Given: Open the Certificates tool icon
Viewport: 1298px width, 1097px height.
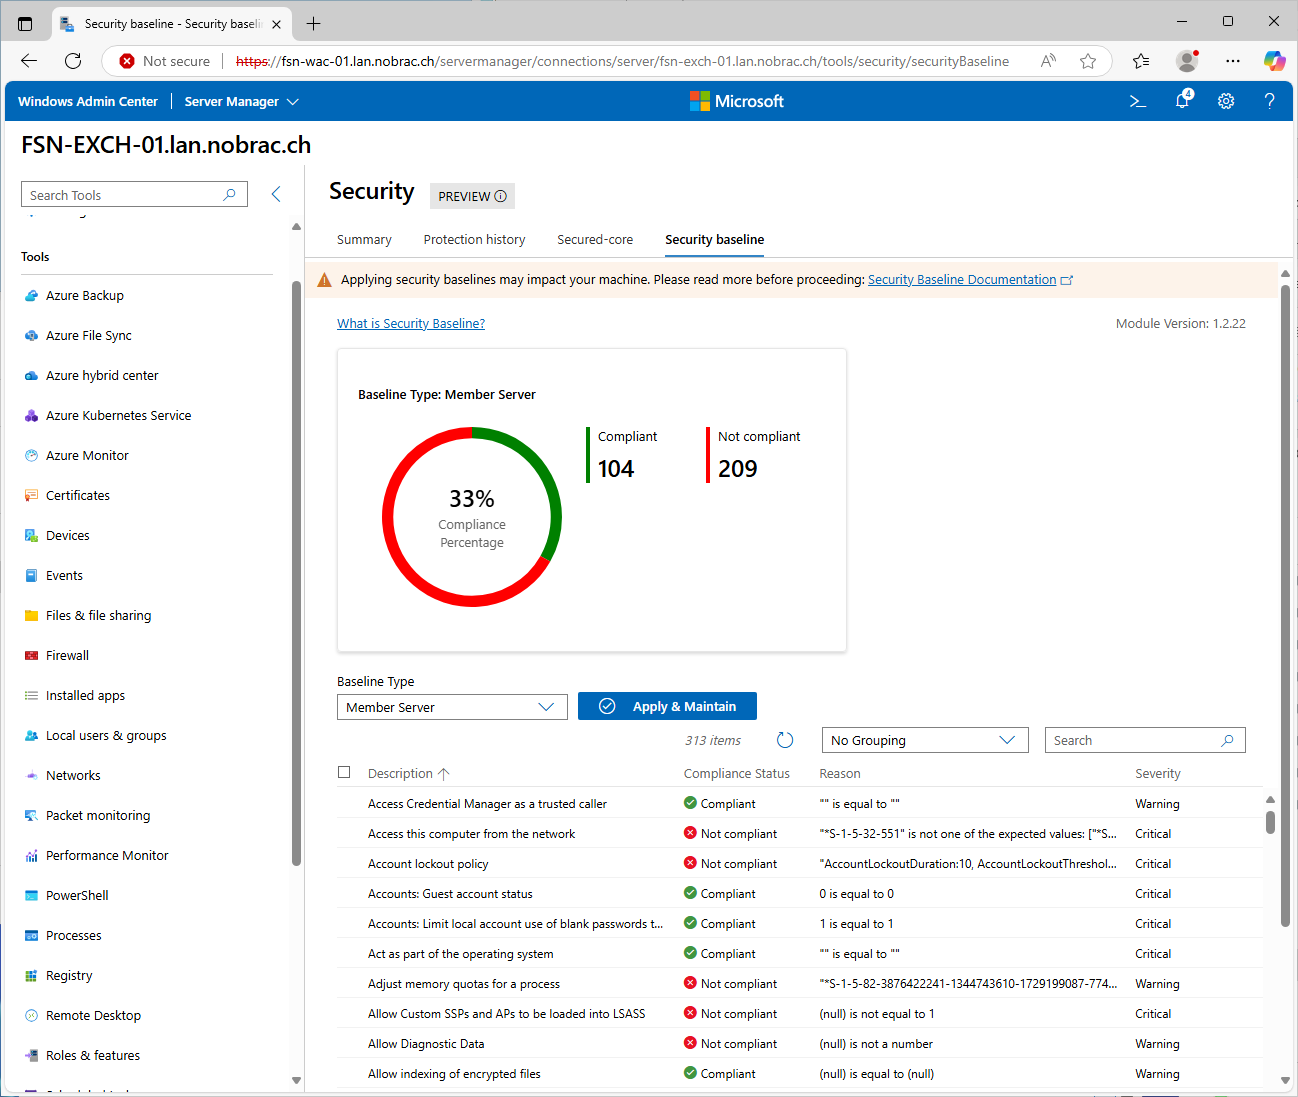Looking at the screenshot, I should click(x=31, y=496).
